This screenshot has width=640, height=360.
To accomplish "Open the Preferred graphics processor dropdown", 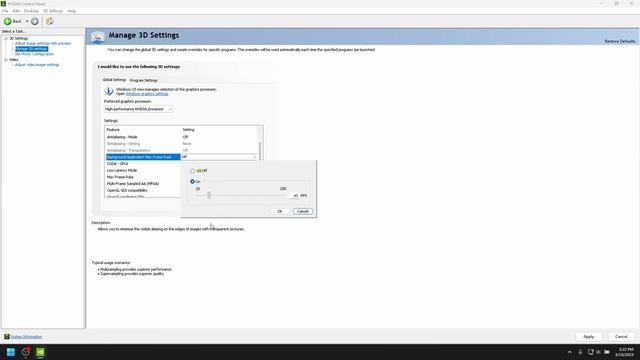I will tap(138, 109).
